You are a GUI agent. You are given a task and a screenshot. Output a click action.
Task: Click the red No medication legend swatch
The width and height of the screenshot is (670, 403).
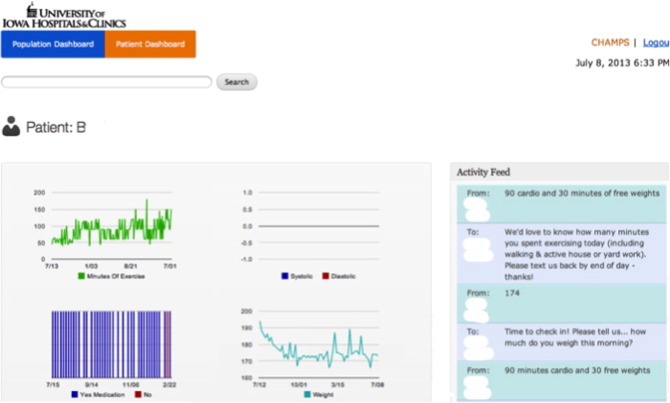point(137,395)
